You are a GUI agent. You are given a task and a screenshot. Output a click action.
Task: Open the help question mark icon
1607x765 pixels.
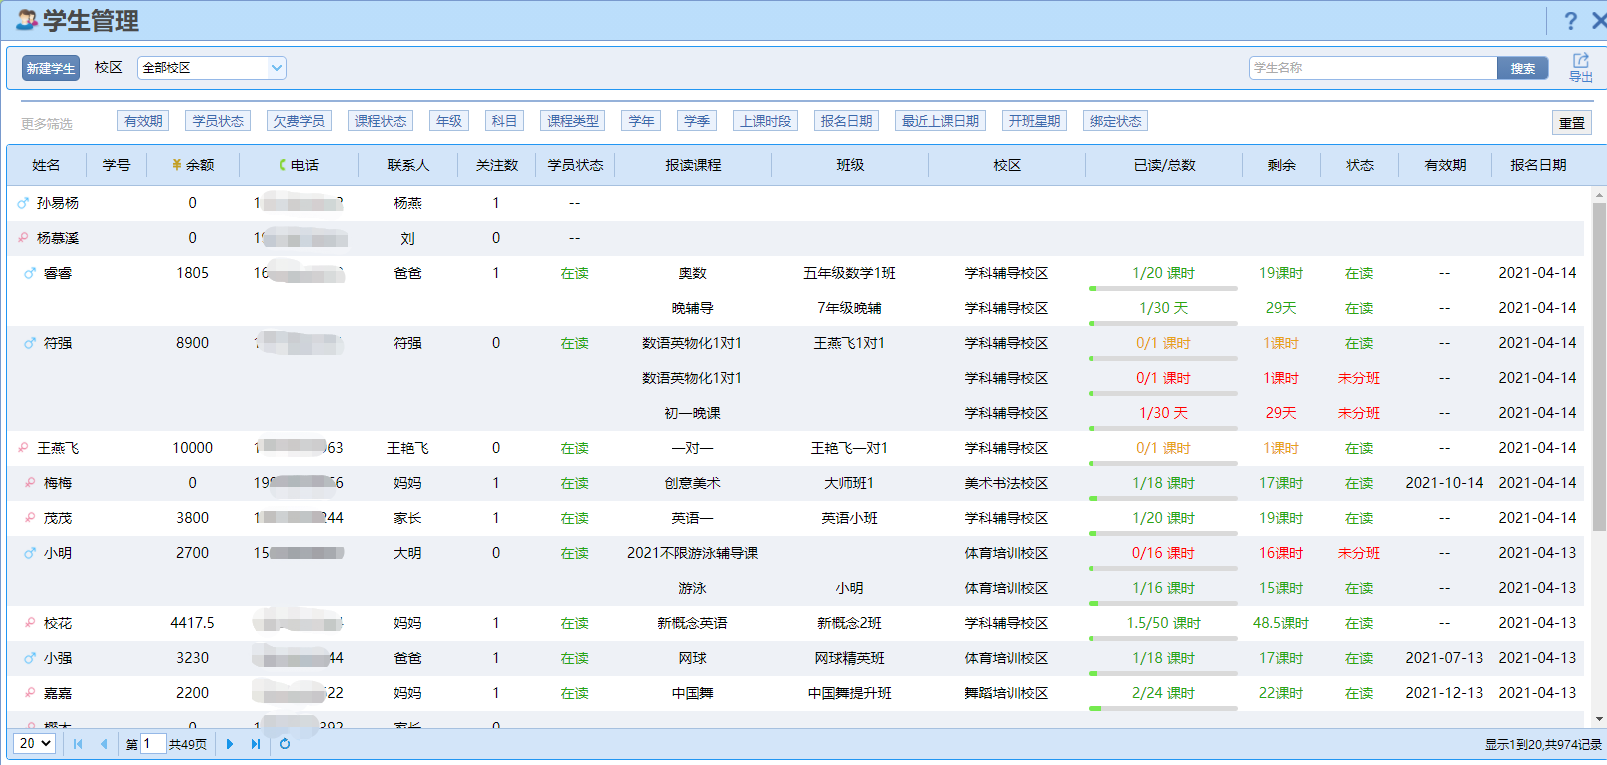pyautogui.click(x=1570, y=21)
